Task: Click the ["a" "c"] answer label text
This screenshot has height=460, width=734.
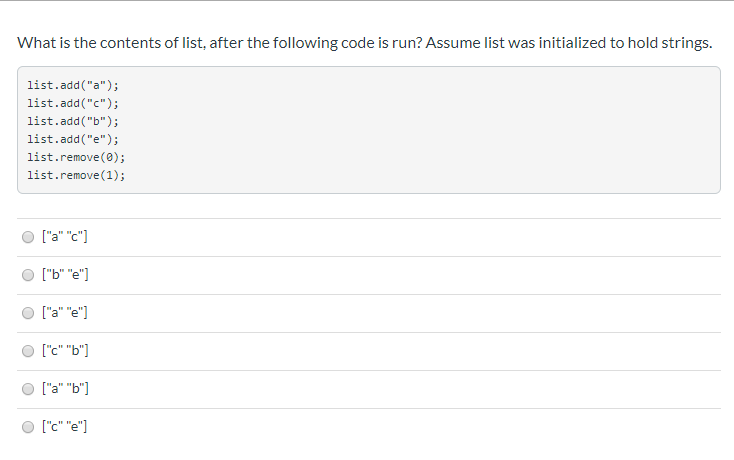Action: (x=65, y=236)
